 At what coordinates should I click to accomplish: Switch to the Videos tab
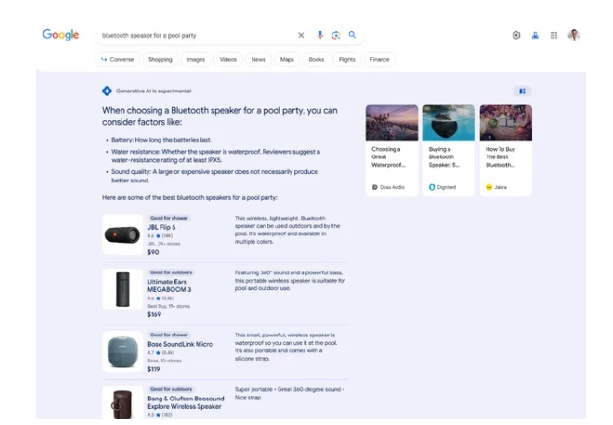228,59
